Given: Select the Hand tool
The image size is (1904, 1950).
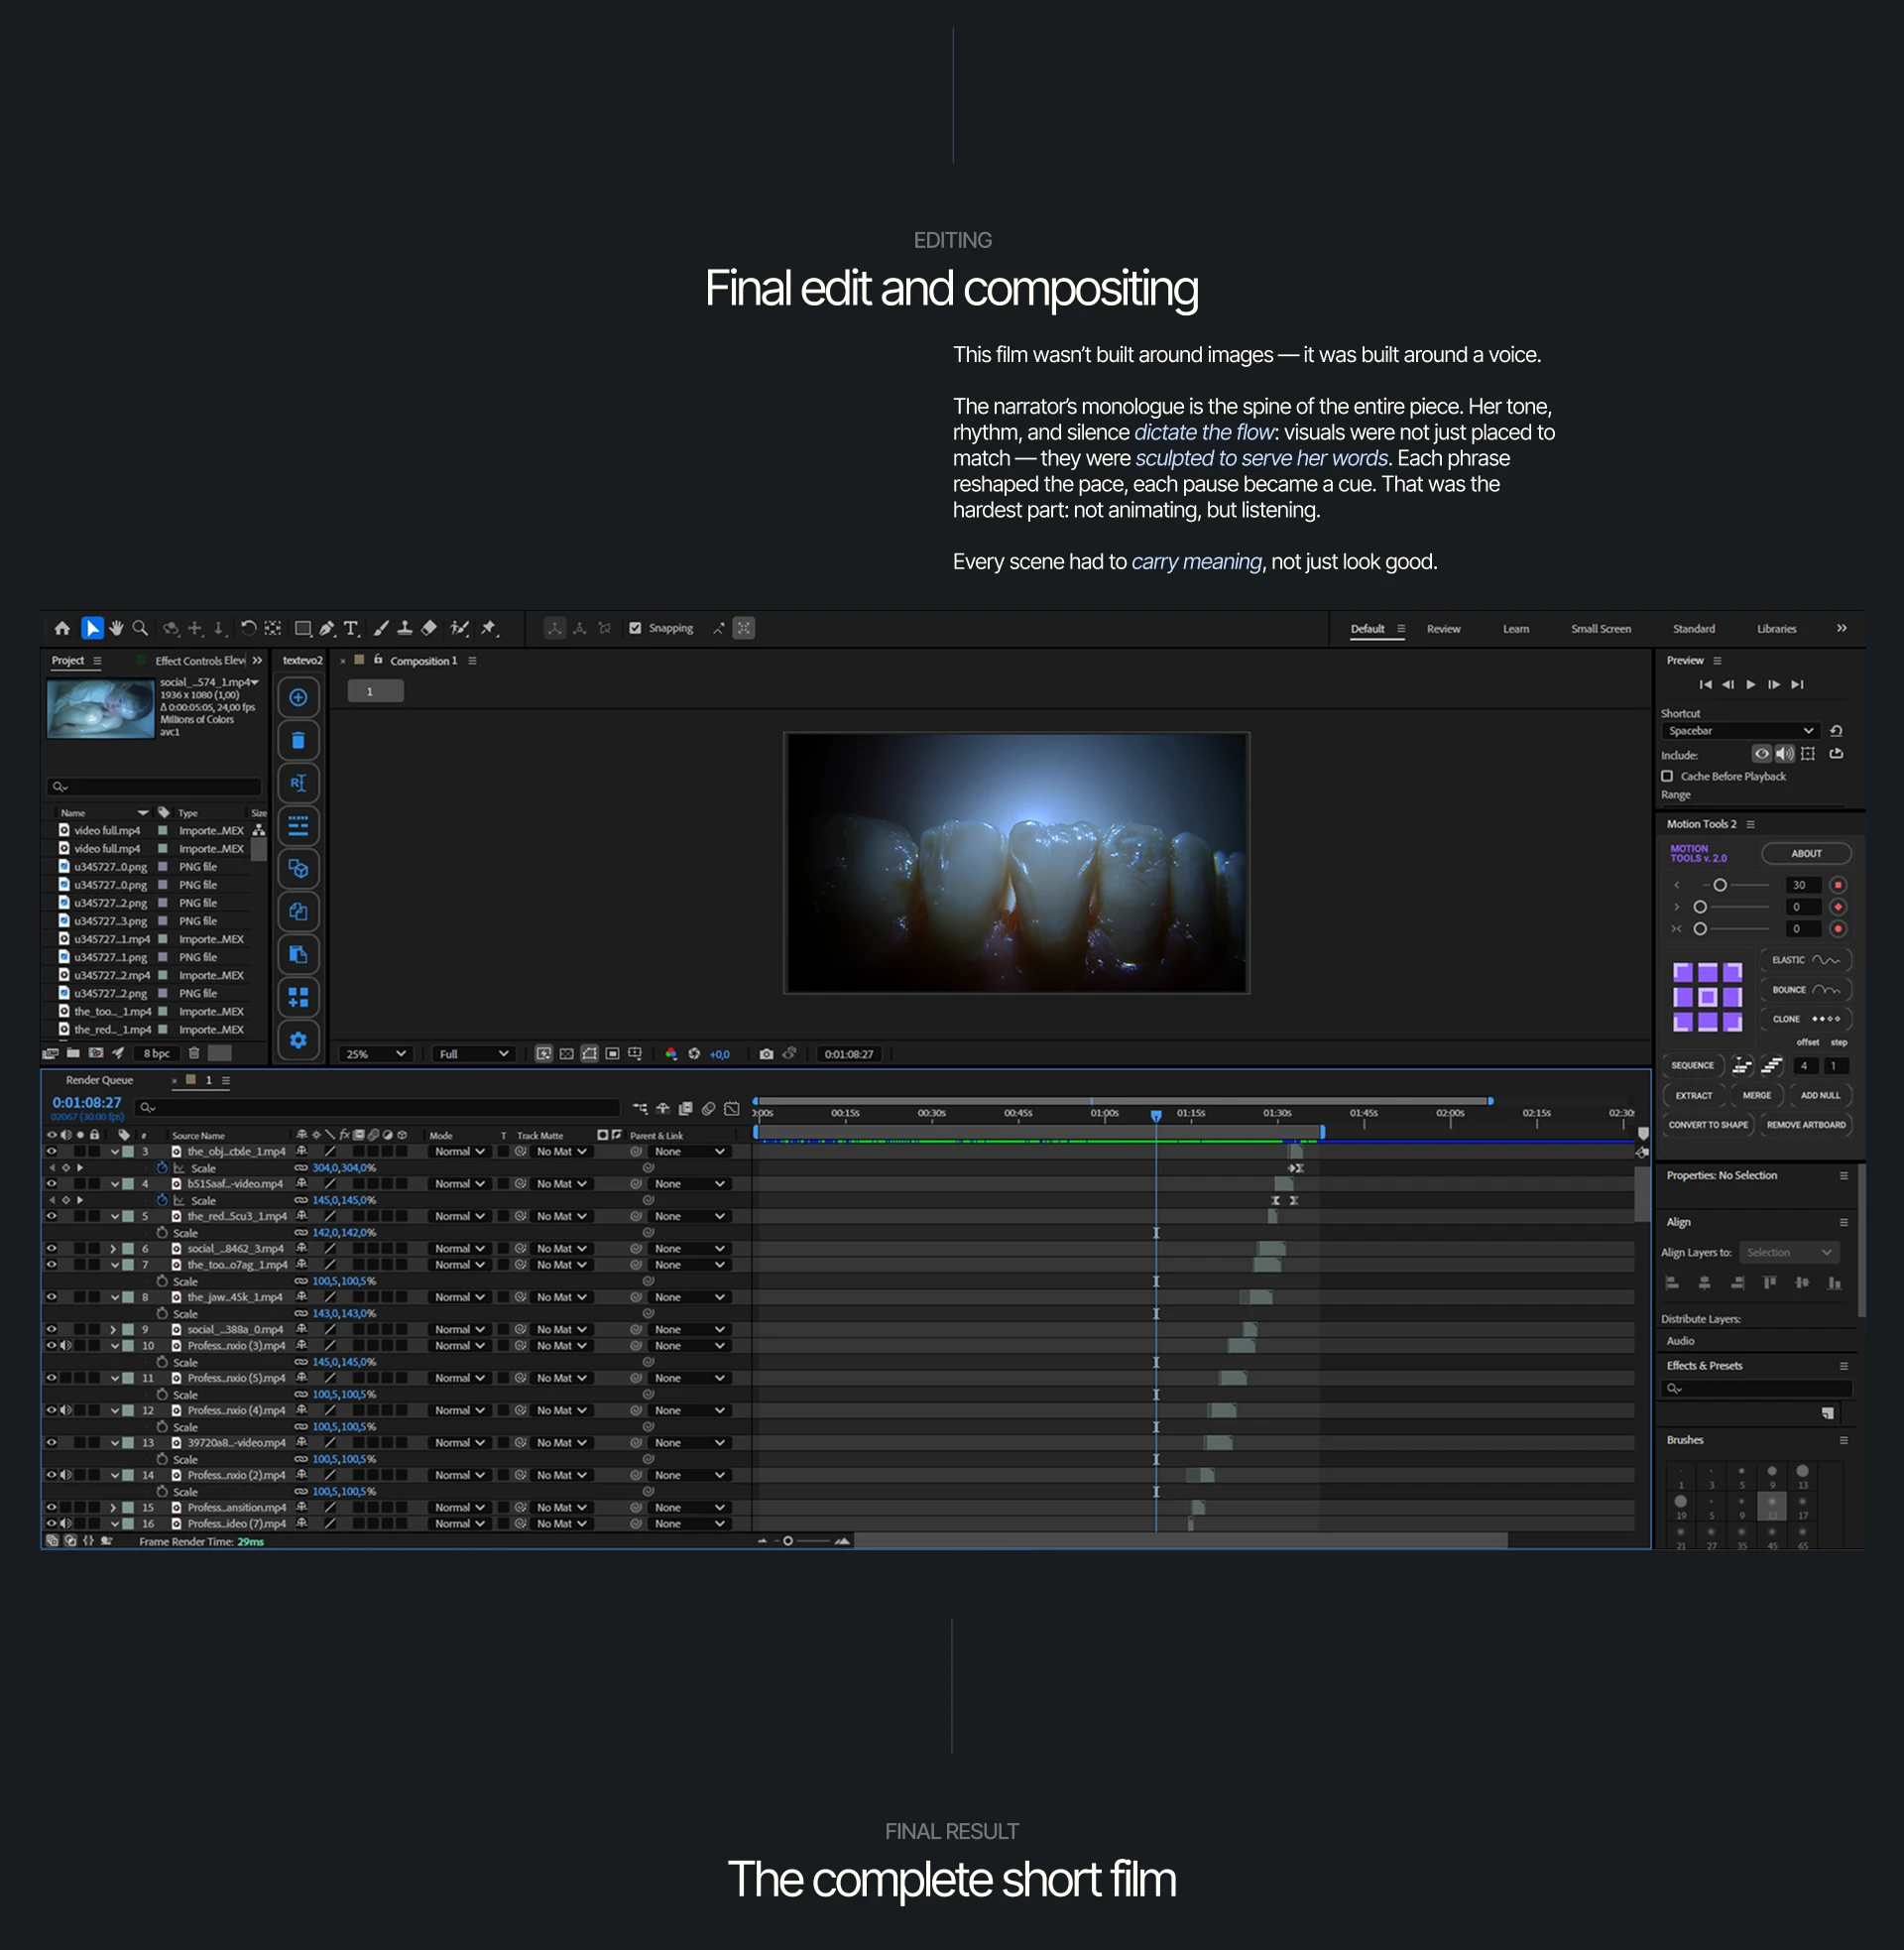Looking at the screenshot, I should [x=116, y=628].
